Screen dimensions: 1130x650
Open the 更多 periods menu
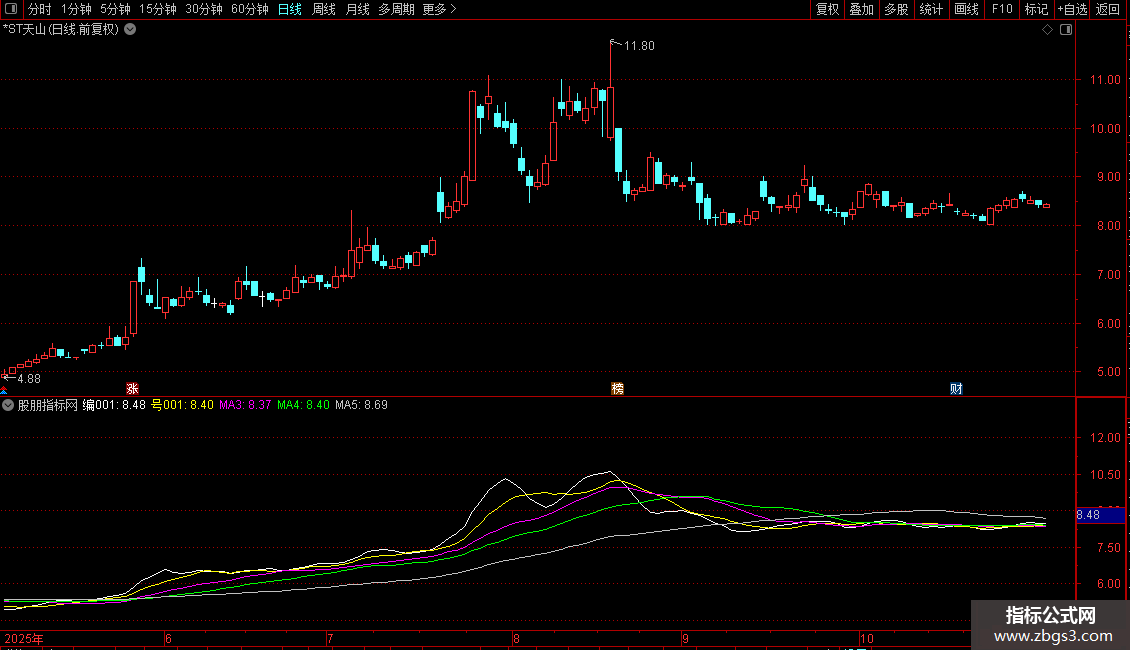439,9
